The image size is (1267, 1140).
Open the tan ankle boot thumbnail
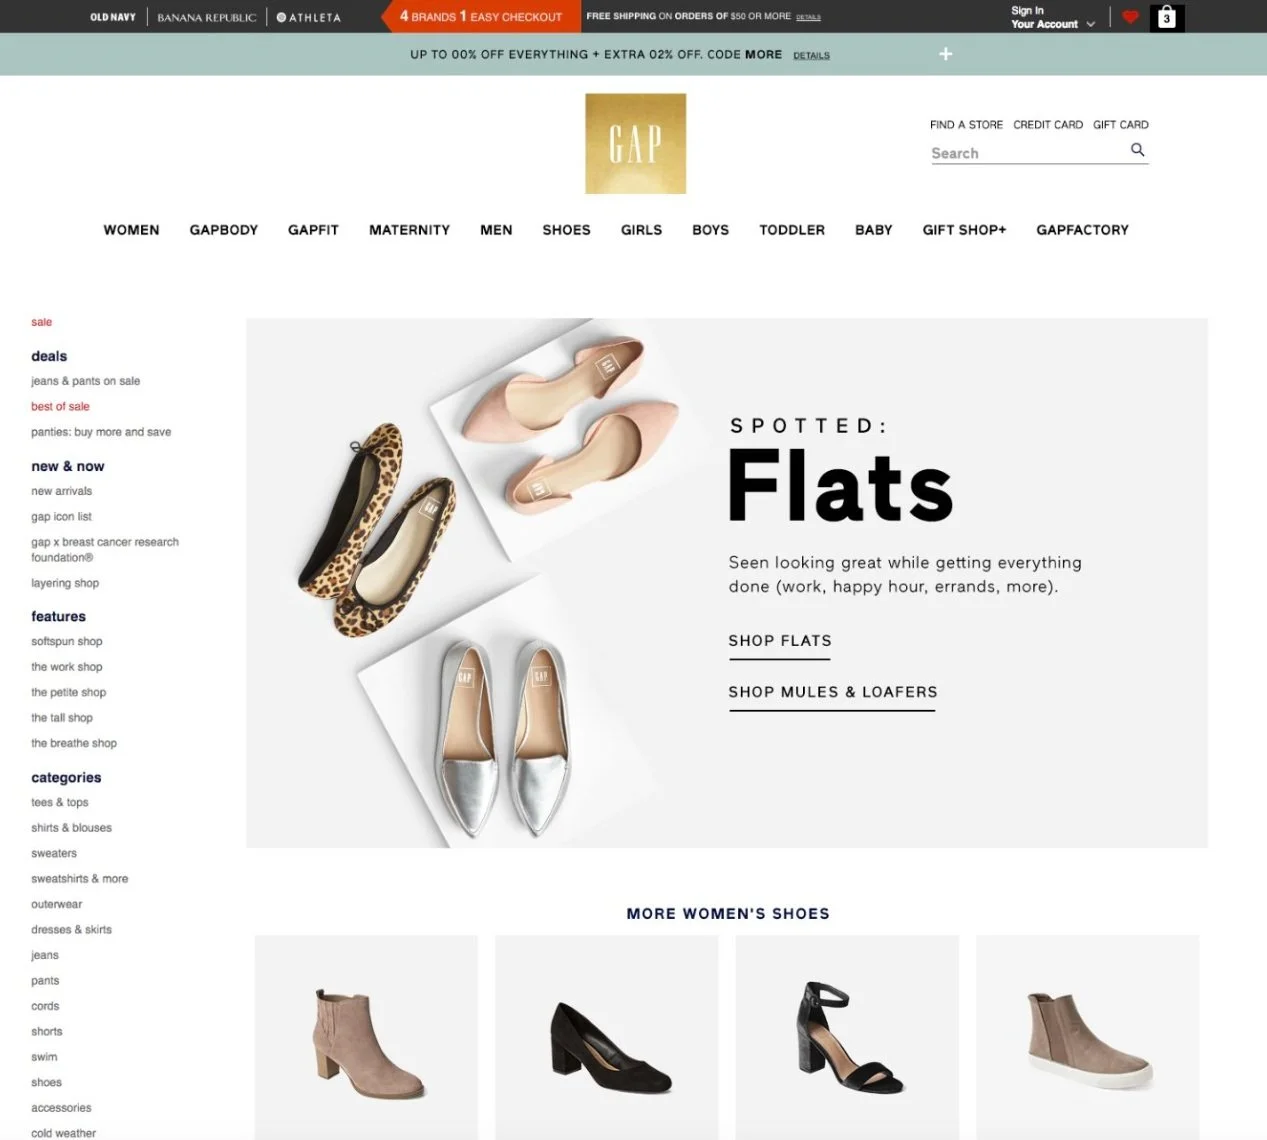(x=366, y=1037)
